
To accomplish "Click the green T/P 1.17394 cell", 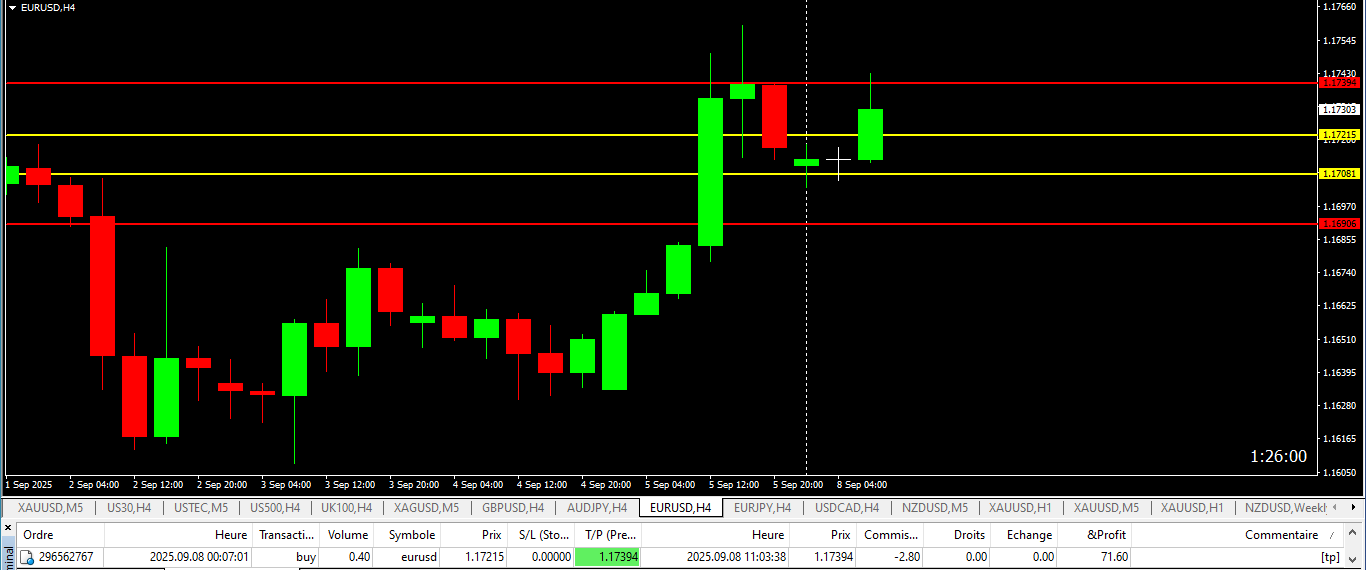I will pos(607,557).
